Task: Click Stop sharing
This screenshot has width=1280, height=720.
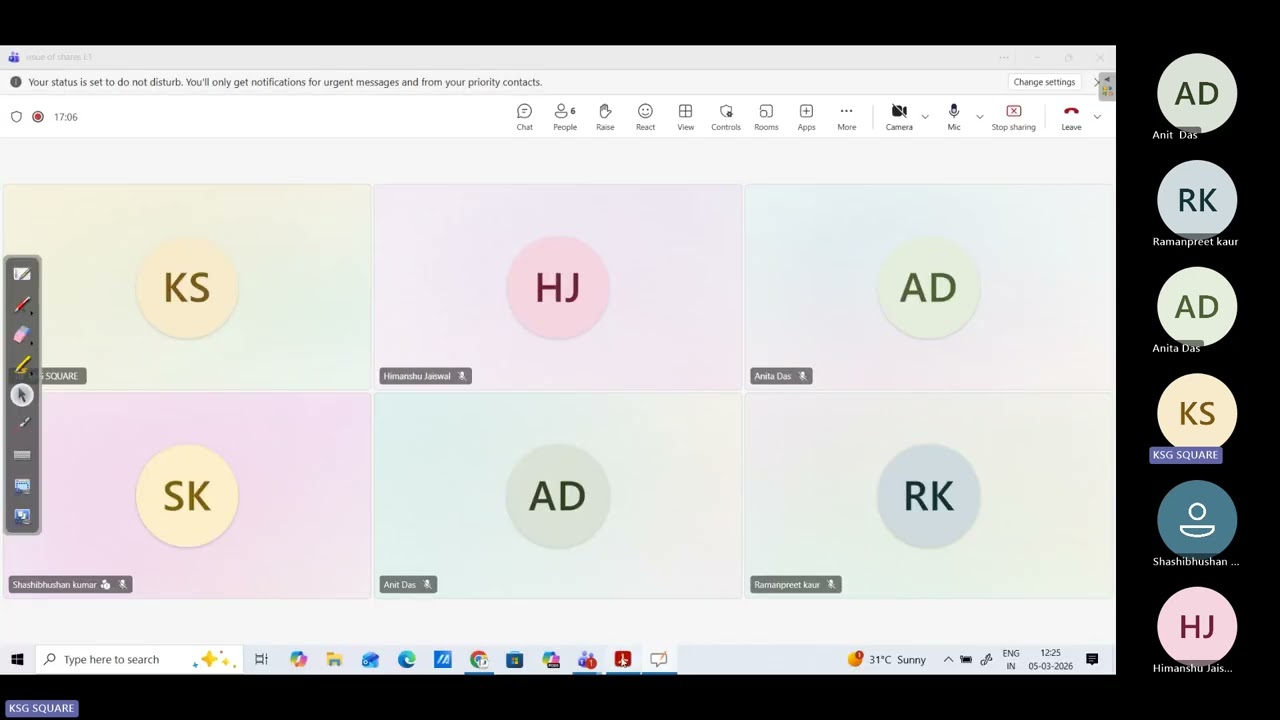Action: (x=1013, y=117)
